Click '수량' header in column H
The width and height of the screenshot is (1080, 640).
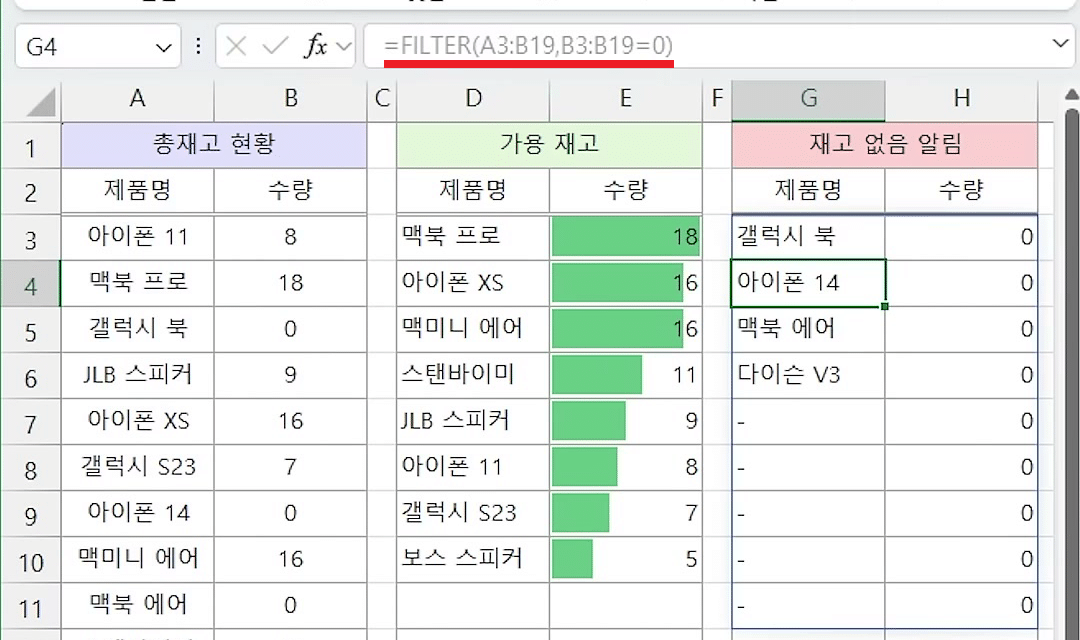coord(962,190)
